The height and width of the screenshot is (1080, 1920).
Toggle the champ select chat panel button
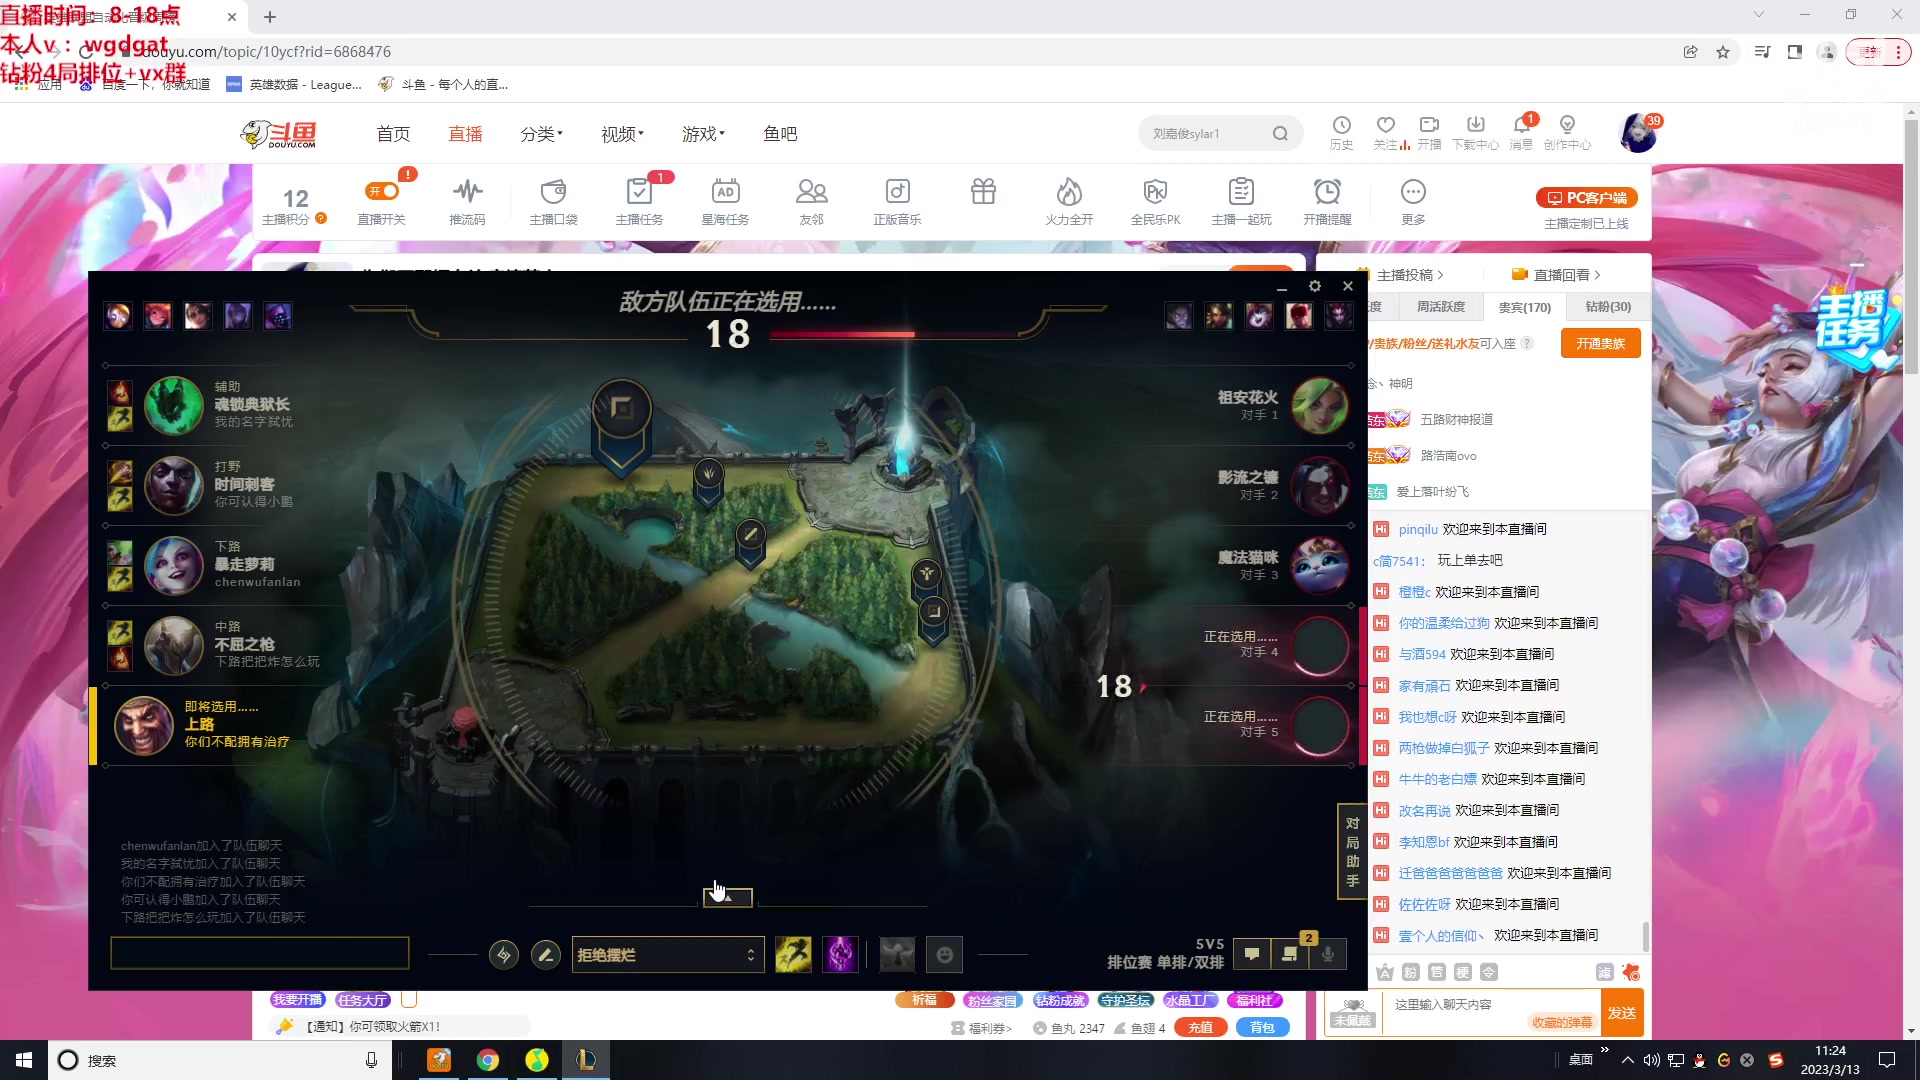(x=1252, y=954)
